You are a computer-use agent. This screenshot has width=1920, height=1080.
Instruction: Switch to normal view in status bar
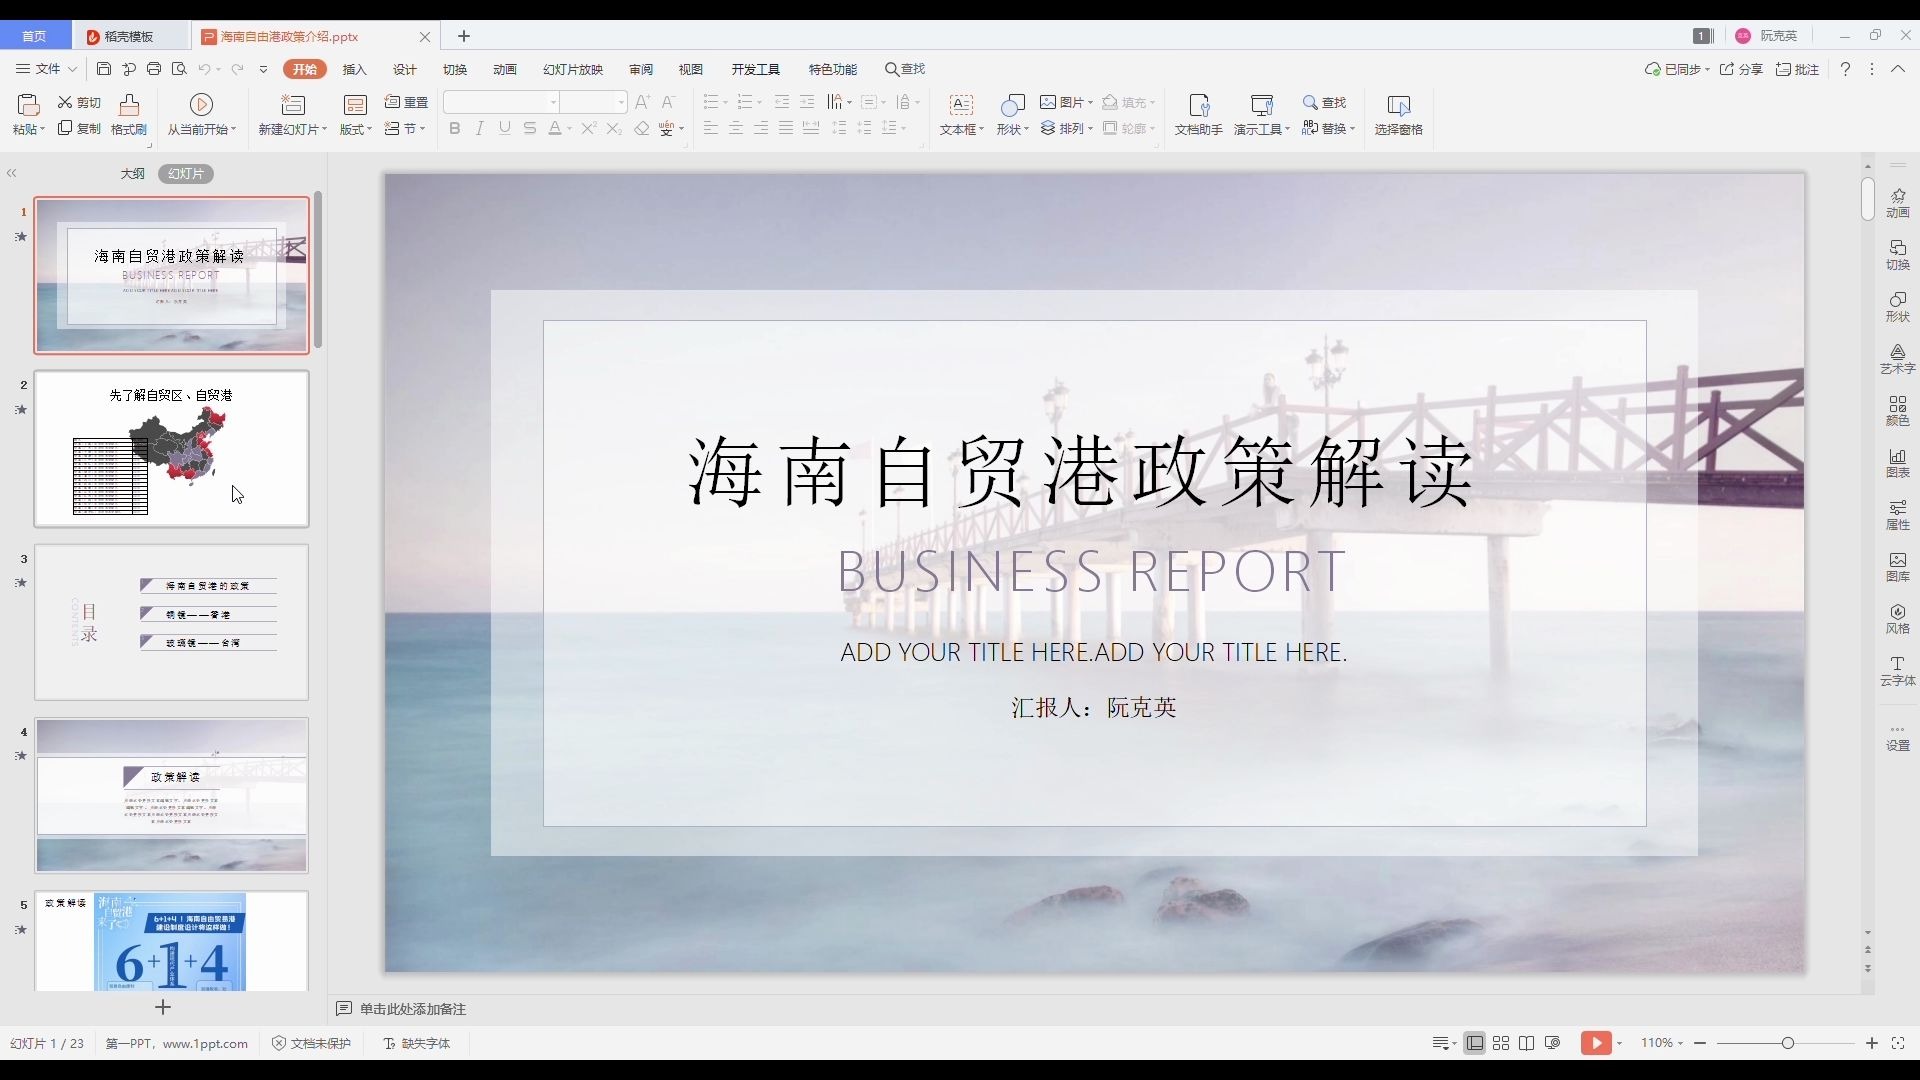point(1475,1043)
